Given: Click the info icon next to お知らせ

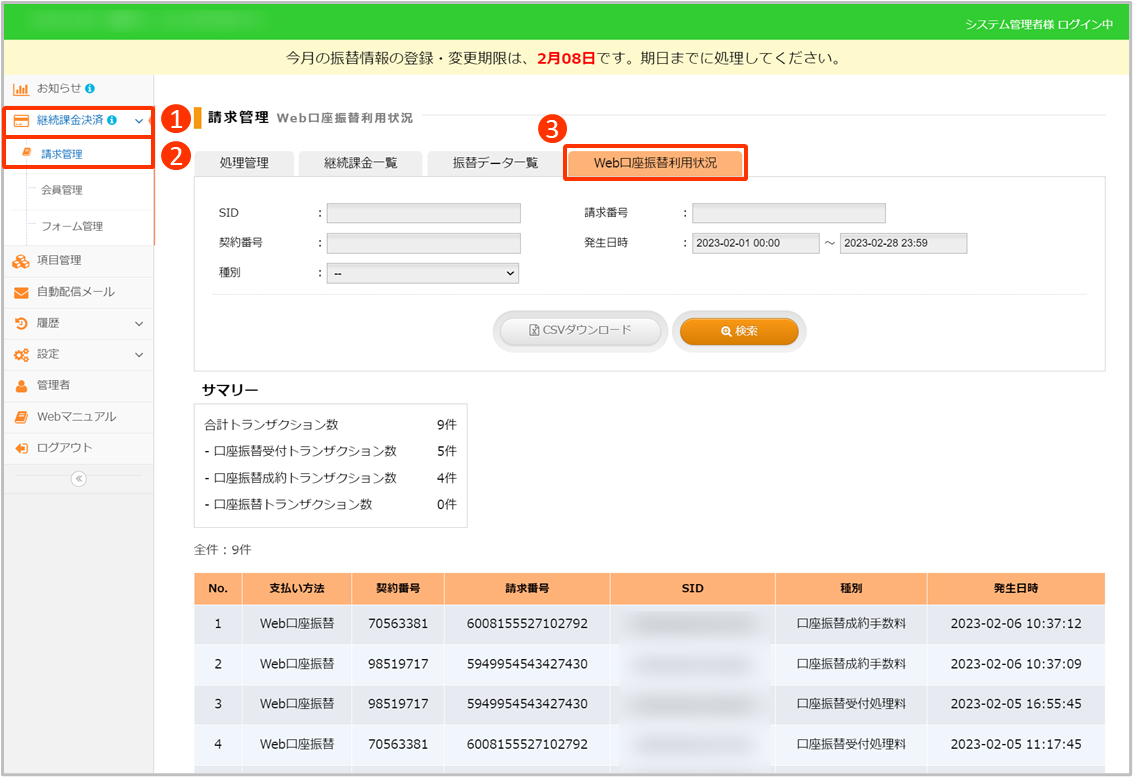Looking at the screenshot, I should (90, 89).
